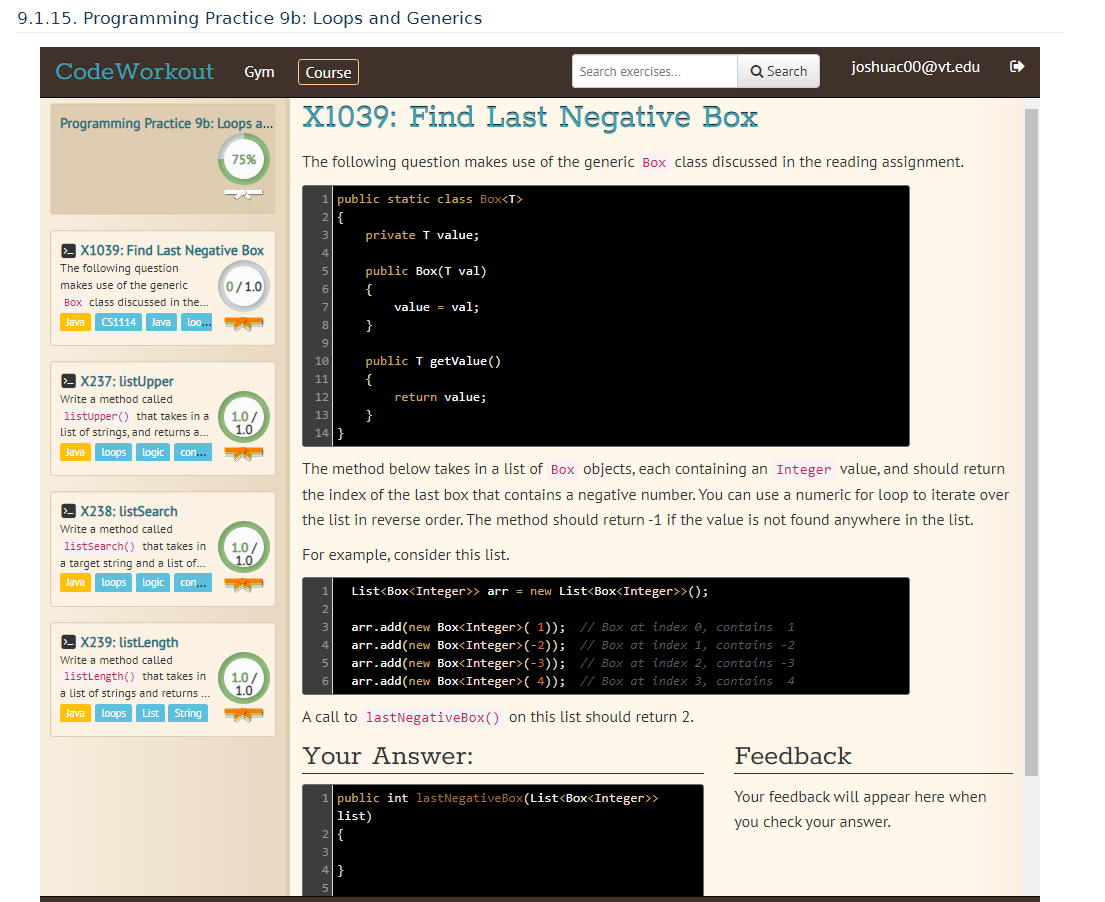
Task: Click the terminal icon next to X1039
Action: [x=68, y=251]
